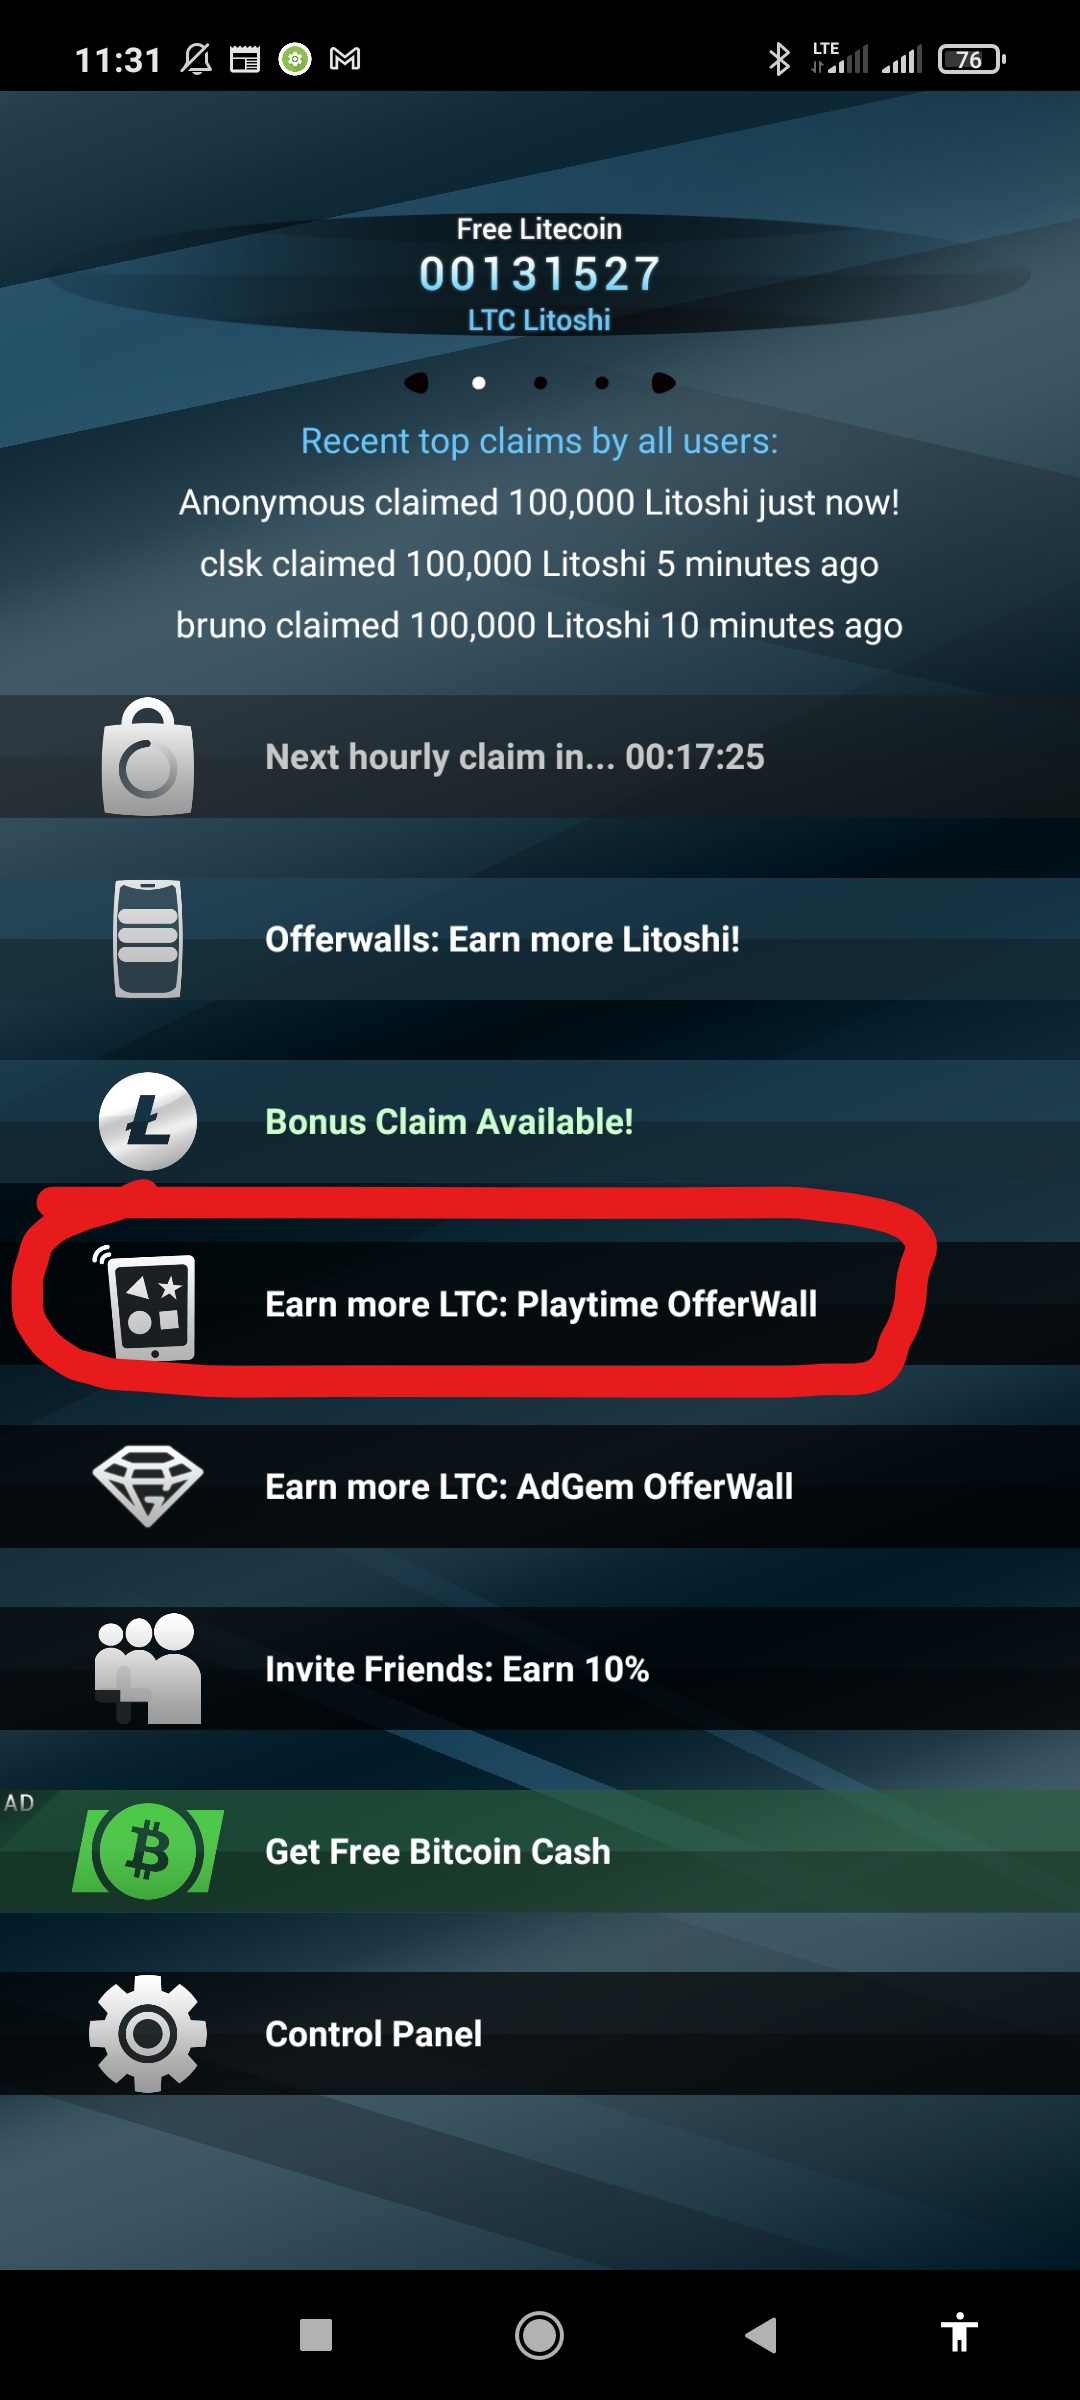Claim the Bonus Claim Available reward

540,1122
